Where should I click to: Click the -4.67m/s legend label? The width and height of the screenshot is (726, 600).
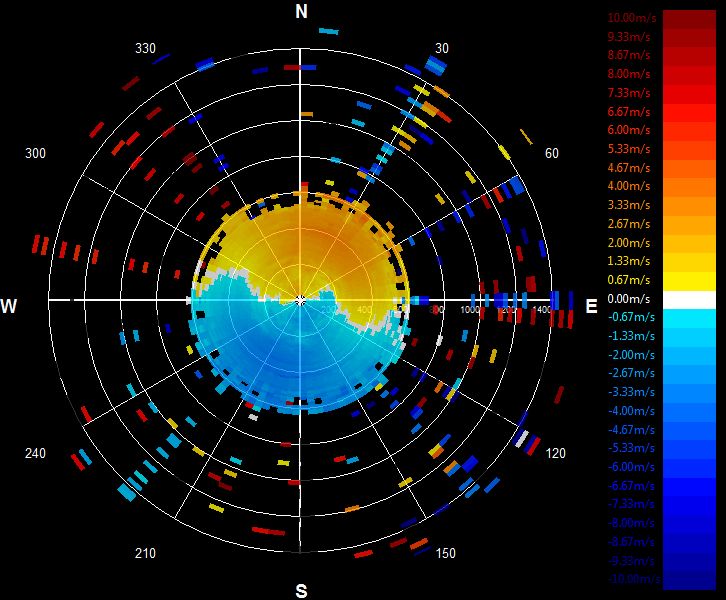(x=631, y=430)
